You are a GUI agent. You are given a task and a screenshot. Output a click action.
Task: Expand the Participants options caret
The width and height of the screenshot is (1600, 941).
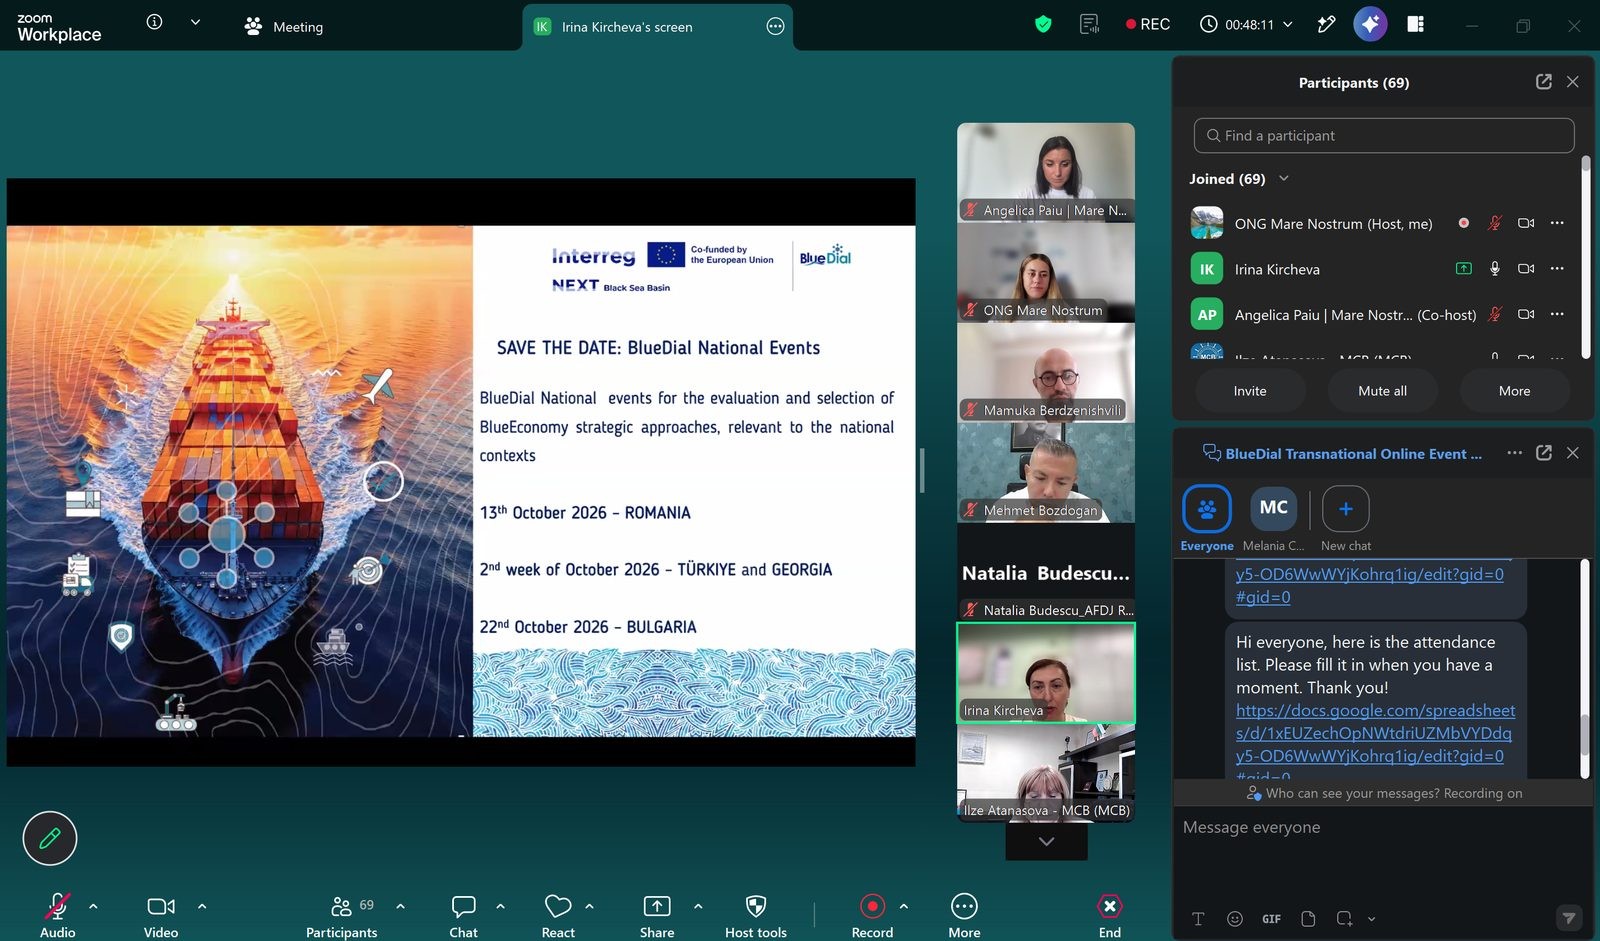click(400, 906)
